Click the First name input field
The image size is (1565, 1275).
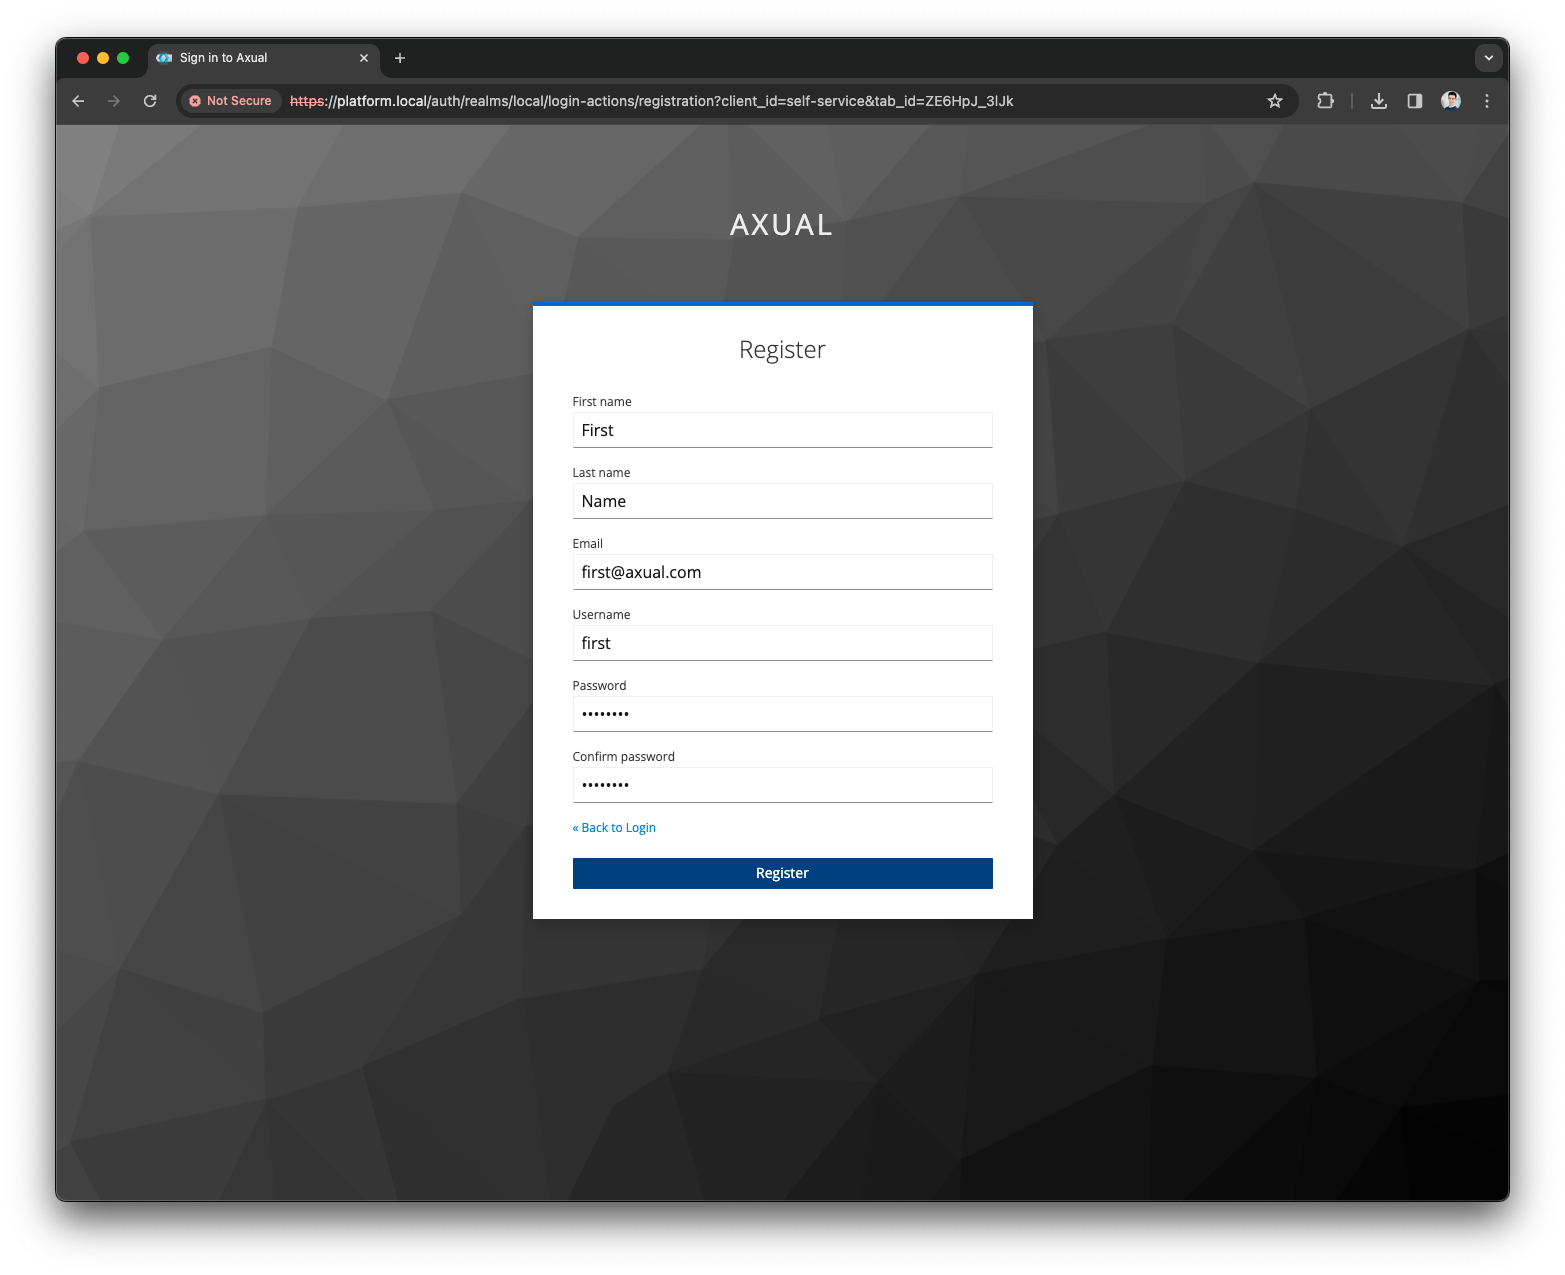[x=782, y=430]
